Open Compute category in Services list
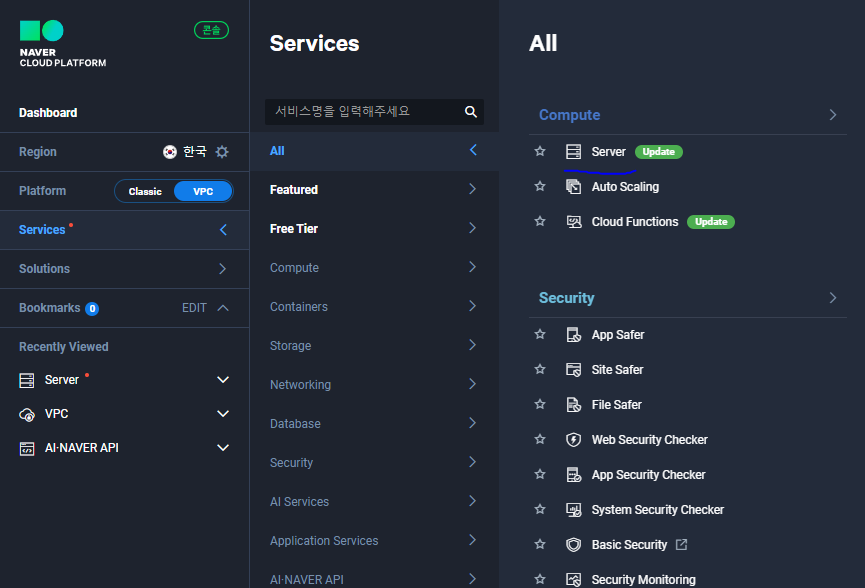Screen dimensions: 865x588 point(374,268)
